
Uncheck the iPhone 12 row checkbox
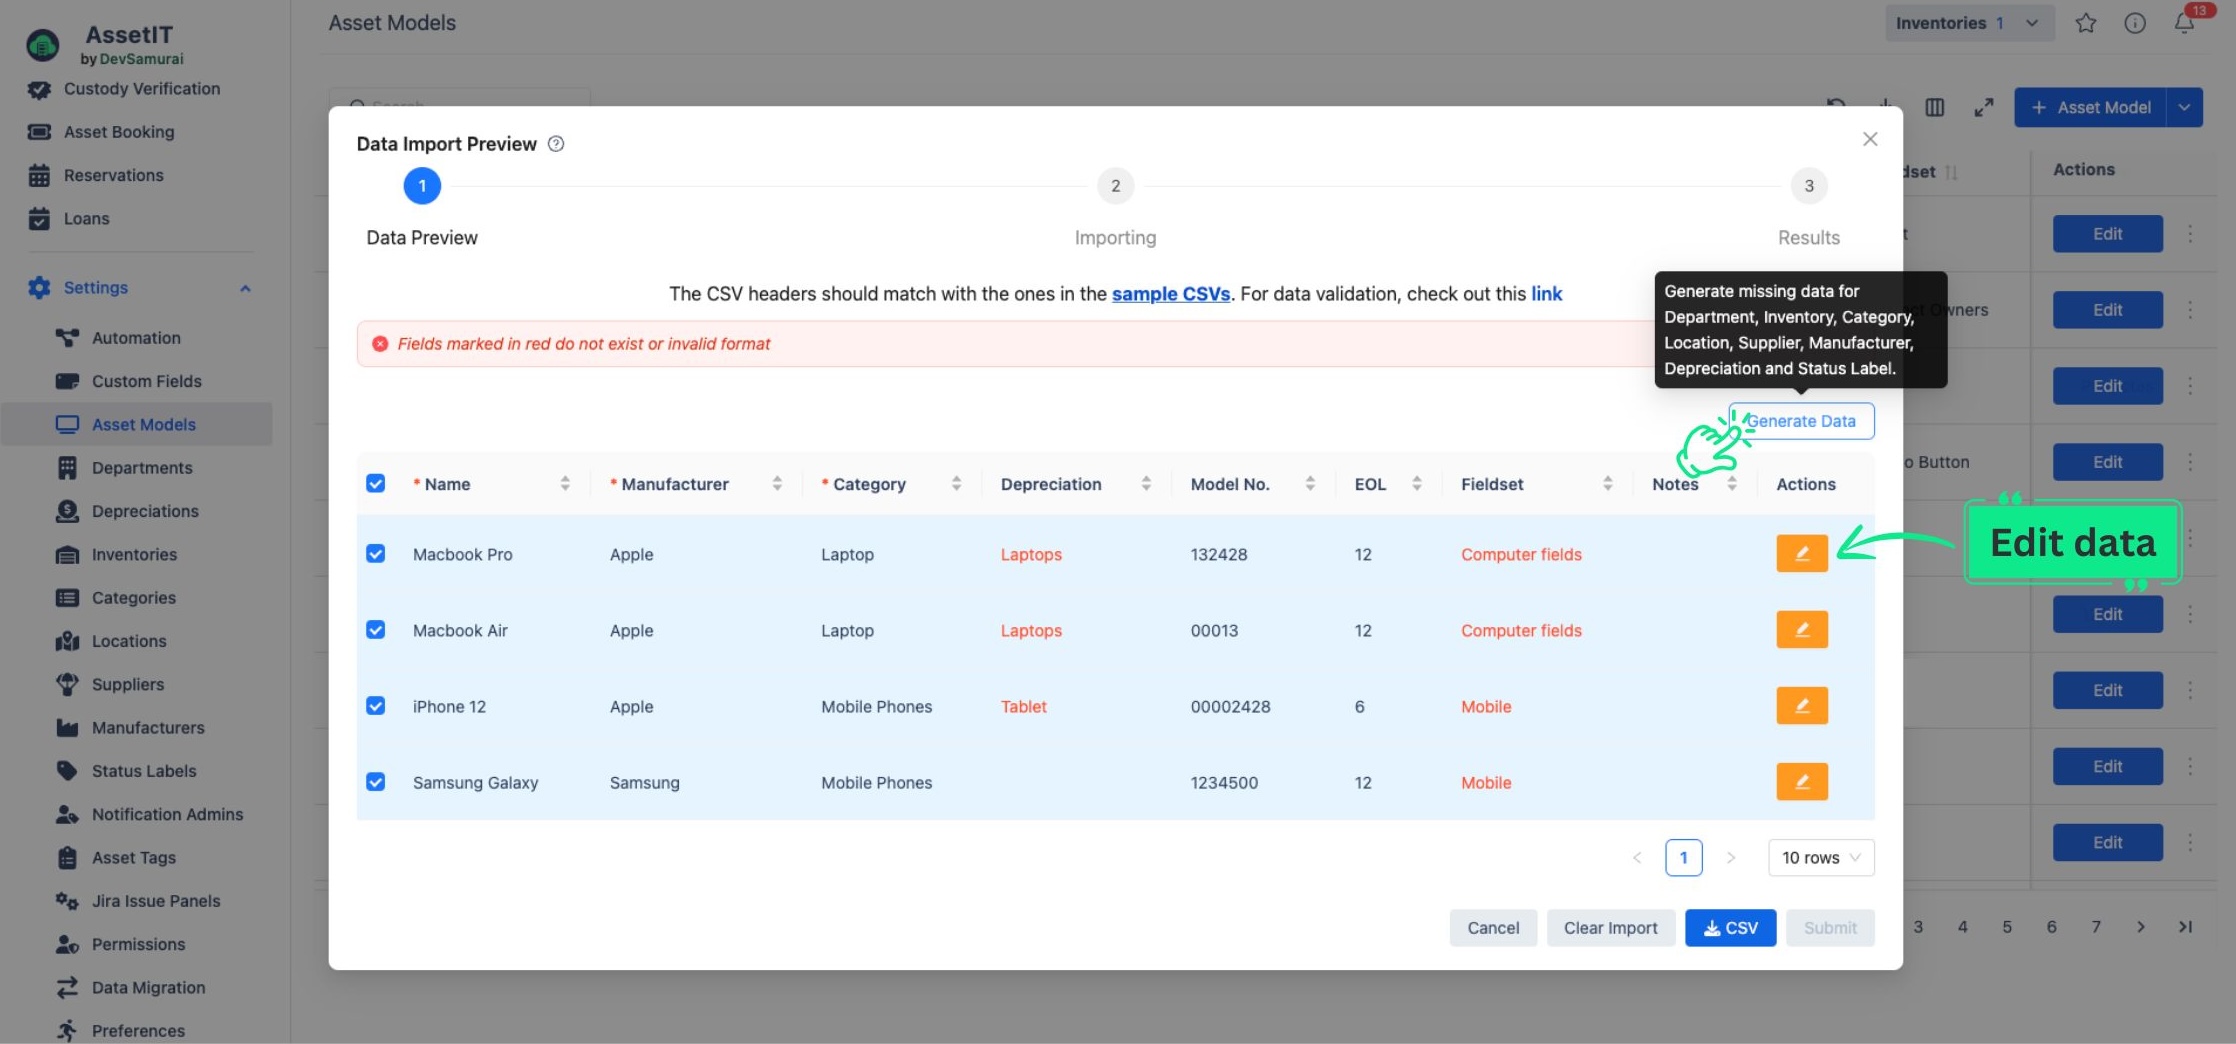click(376, 706)
